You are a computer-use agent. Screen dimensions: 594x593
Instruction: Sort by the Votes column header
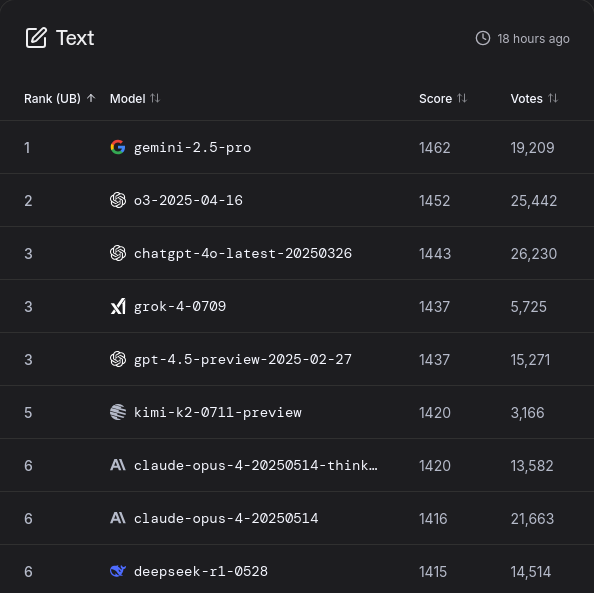click(x=534, y=99)
